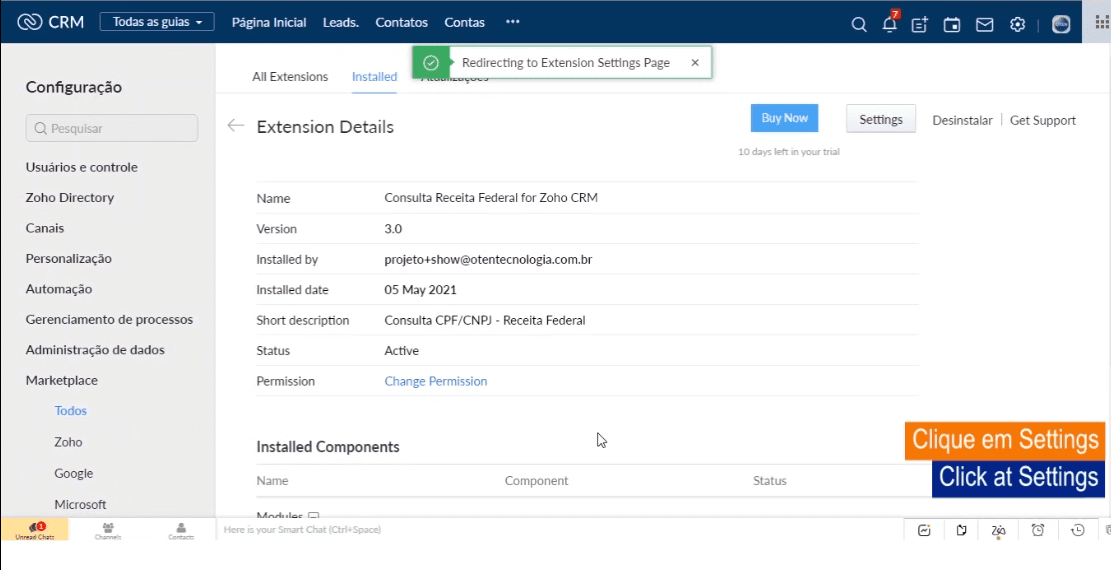Open the notifications bell
This screenshot has width=1111, height=570.
coord(889,24)
